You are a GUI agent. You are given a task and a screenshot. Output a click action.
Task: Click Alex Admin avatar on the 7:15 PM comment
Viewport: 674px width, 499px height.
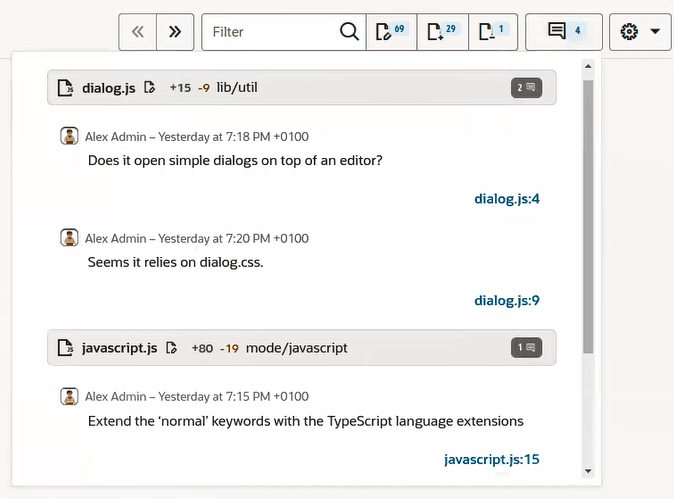tap(69, 396)
